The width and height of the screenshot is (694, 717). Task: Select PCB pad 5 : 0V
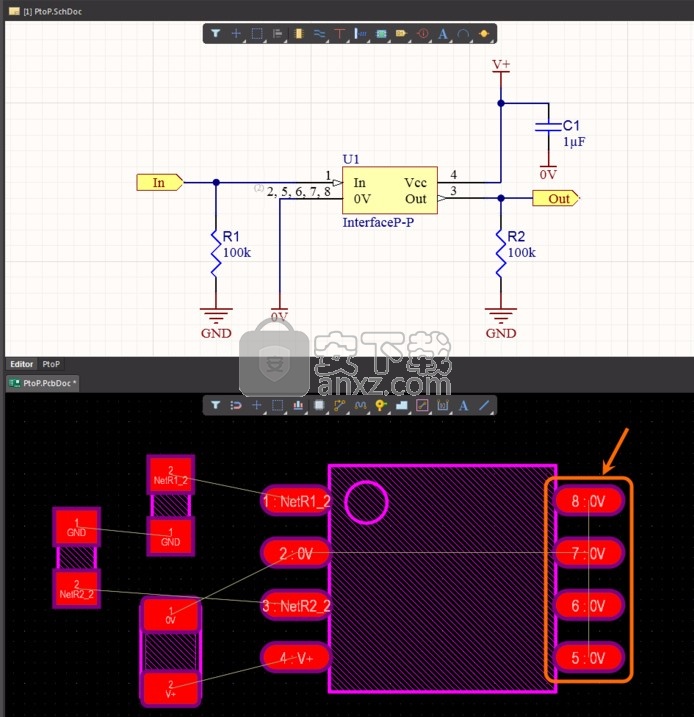(x=589, y=658)
